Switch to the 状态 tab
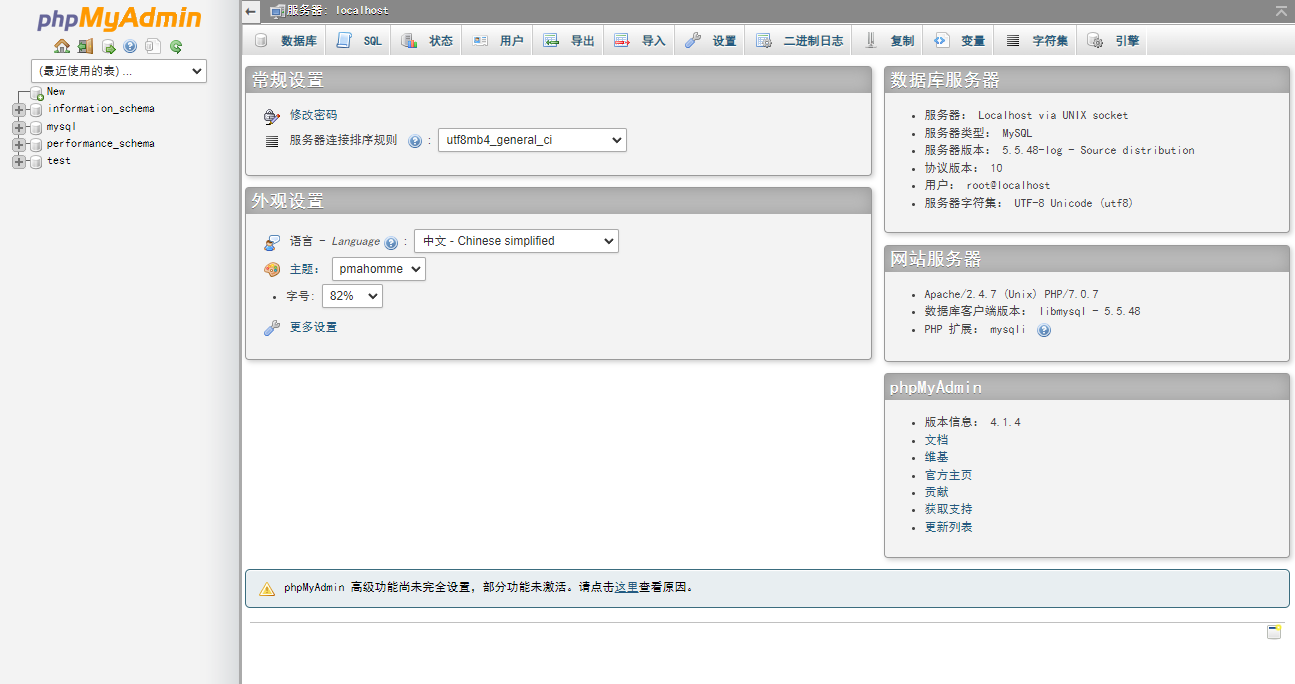Image resolution: width=1295 pixels, height=684 pixels. click(x=427, y=41)
